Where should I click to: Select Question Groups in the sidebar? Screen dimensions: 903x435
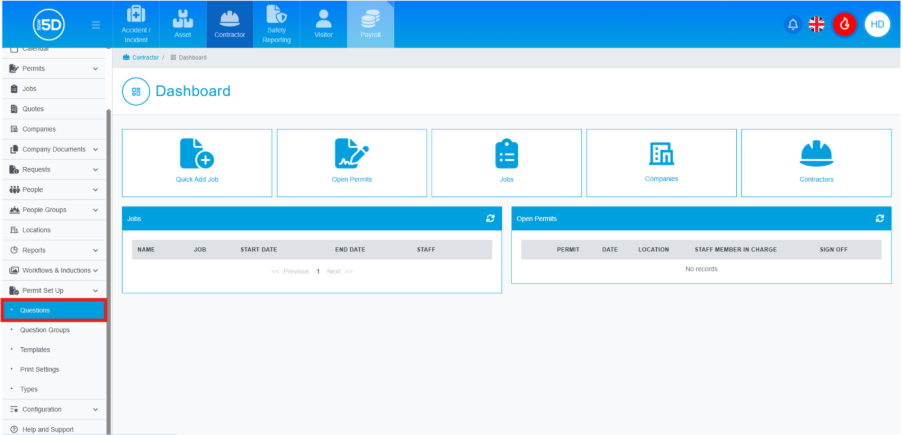(45, 329)
